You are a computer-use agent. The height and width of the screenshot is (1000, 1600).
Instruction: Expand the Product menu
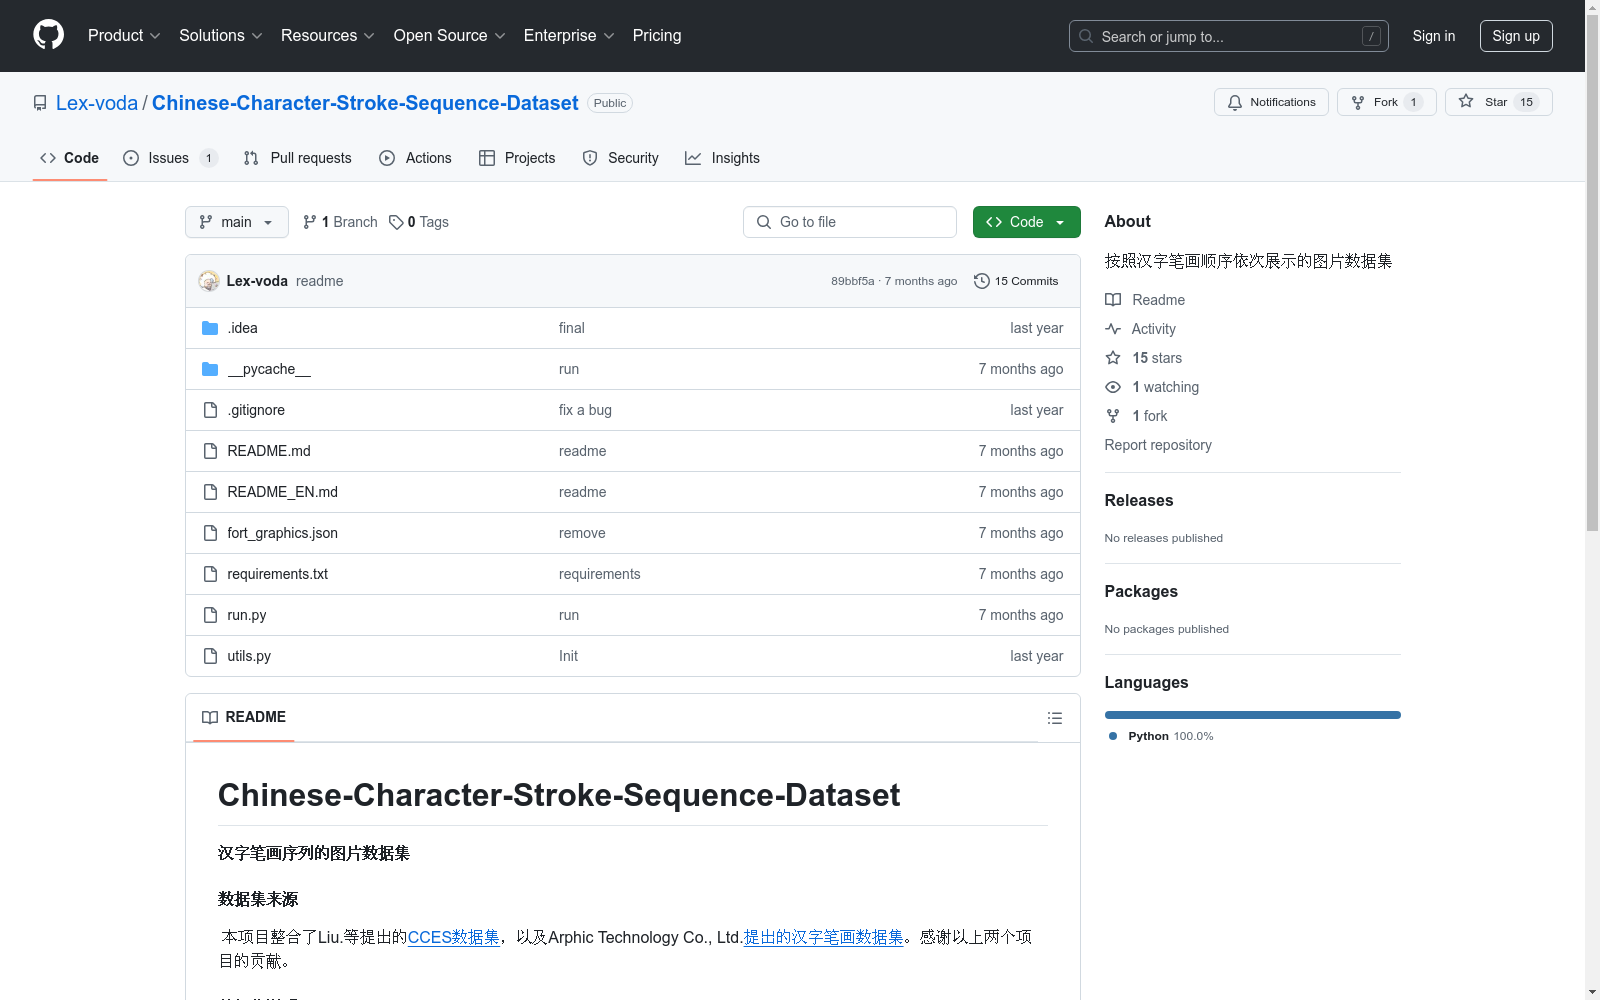124,35
